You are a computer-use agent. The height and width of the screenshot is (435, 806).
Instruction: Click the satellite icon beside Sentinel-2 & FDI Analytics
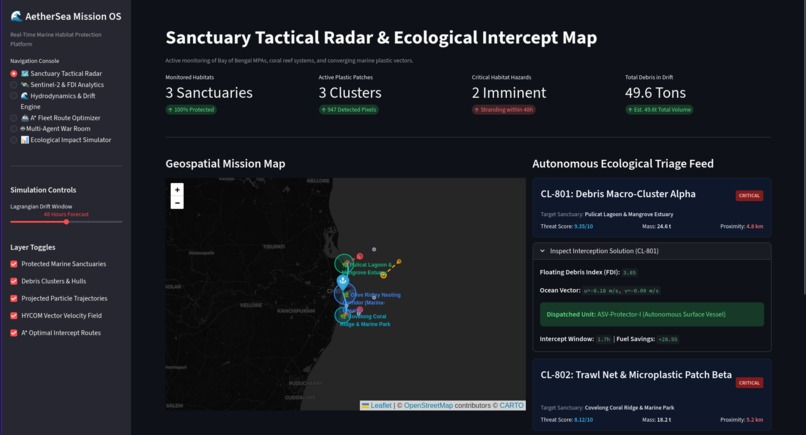click(25, 85)
